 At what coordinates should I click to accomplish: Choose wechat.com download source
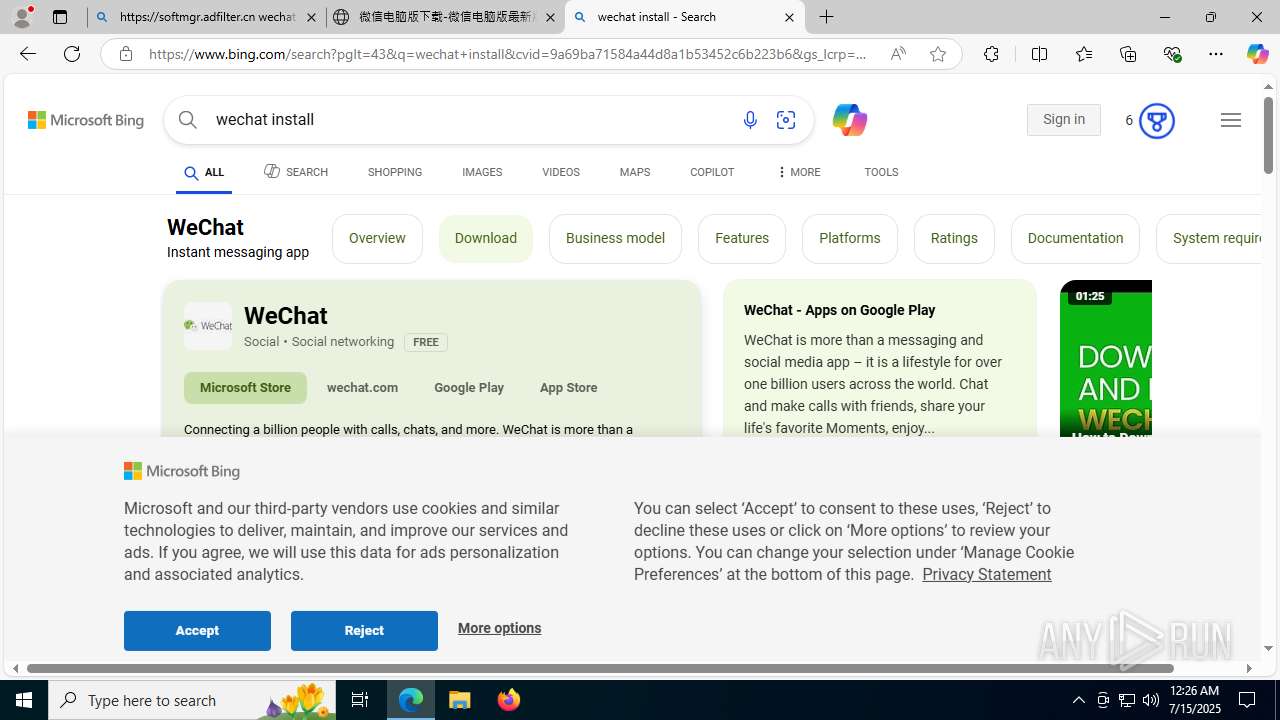click(362, 388)
